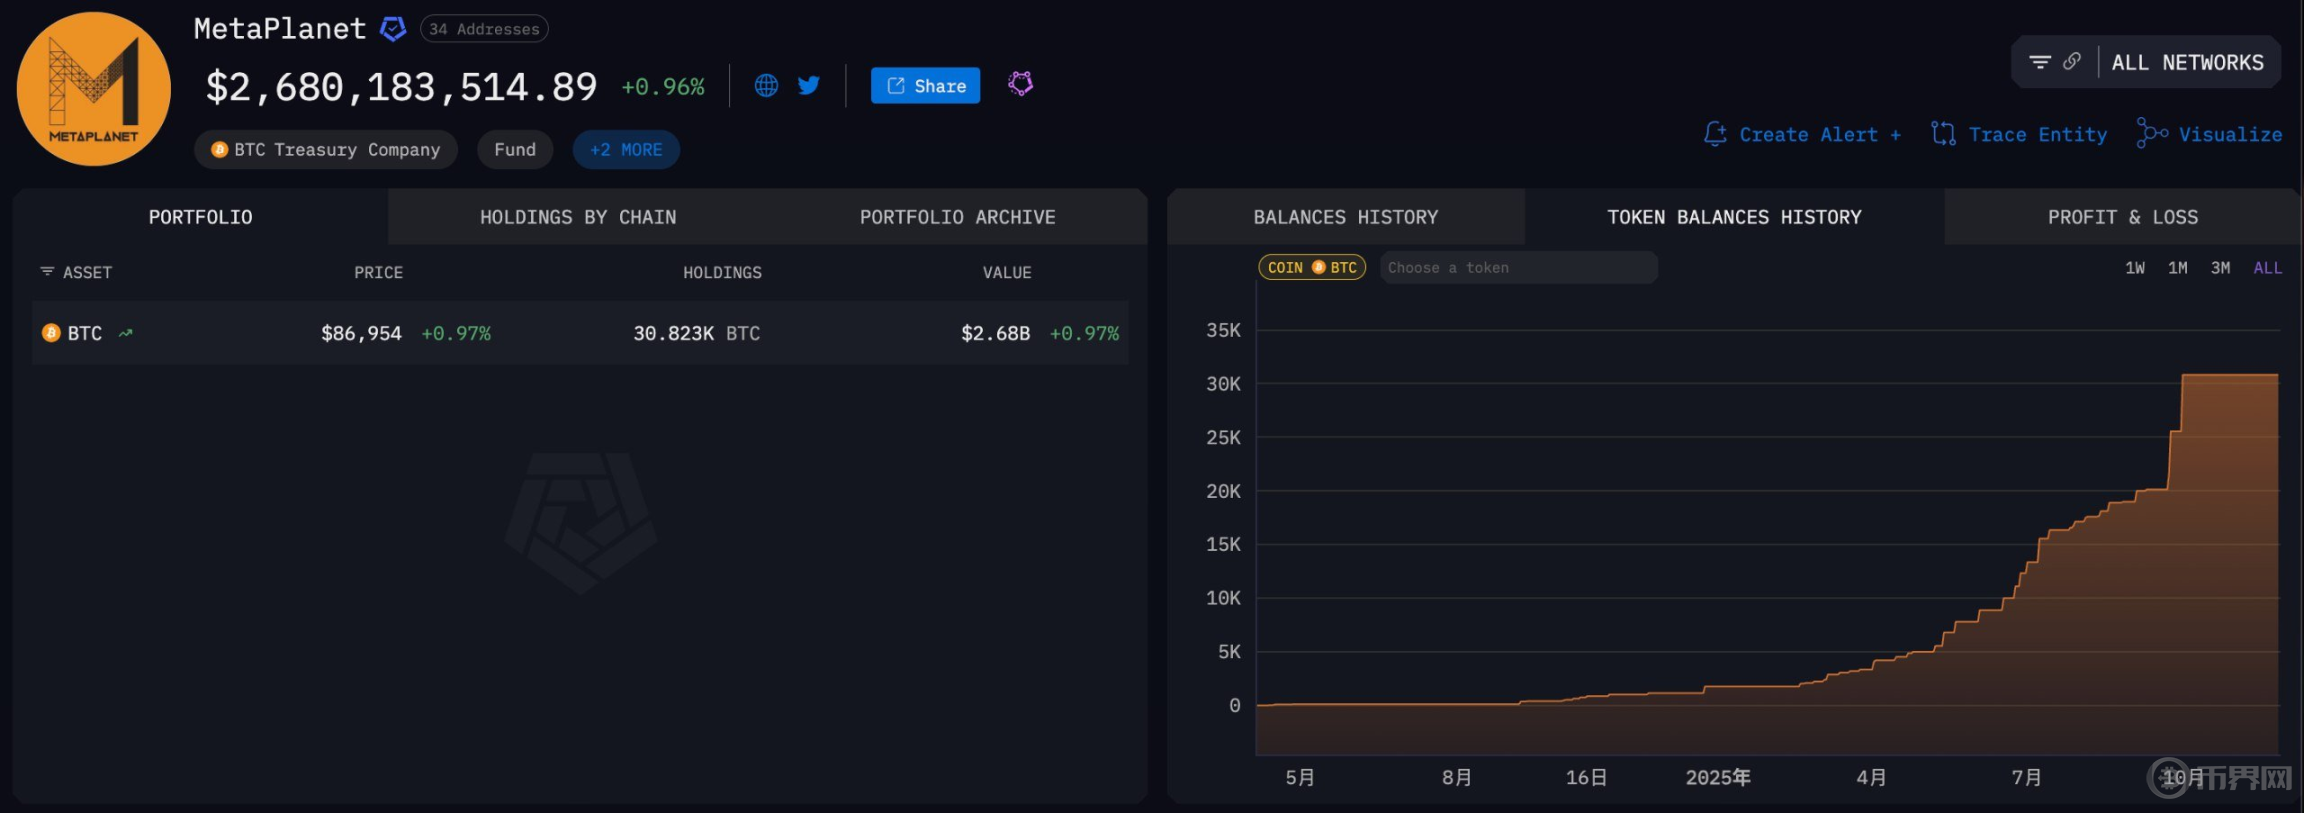Image resolution: width=2304 pixels, height=813 pixels.
Task: Open the Profit & Loss tab
Action: [x=2122, y=217]
